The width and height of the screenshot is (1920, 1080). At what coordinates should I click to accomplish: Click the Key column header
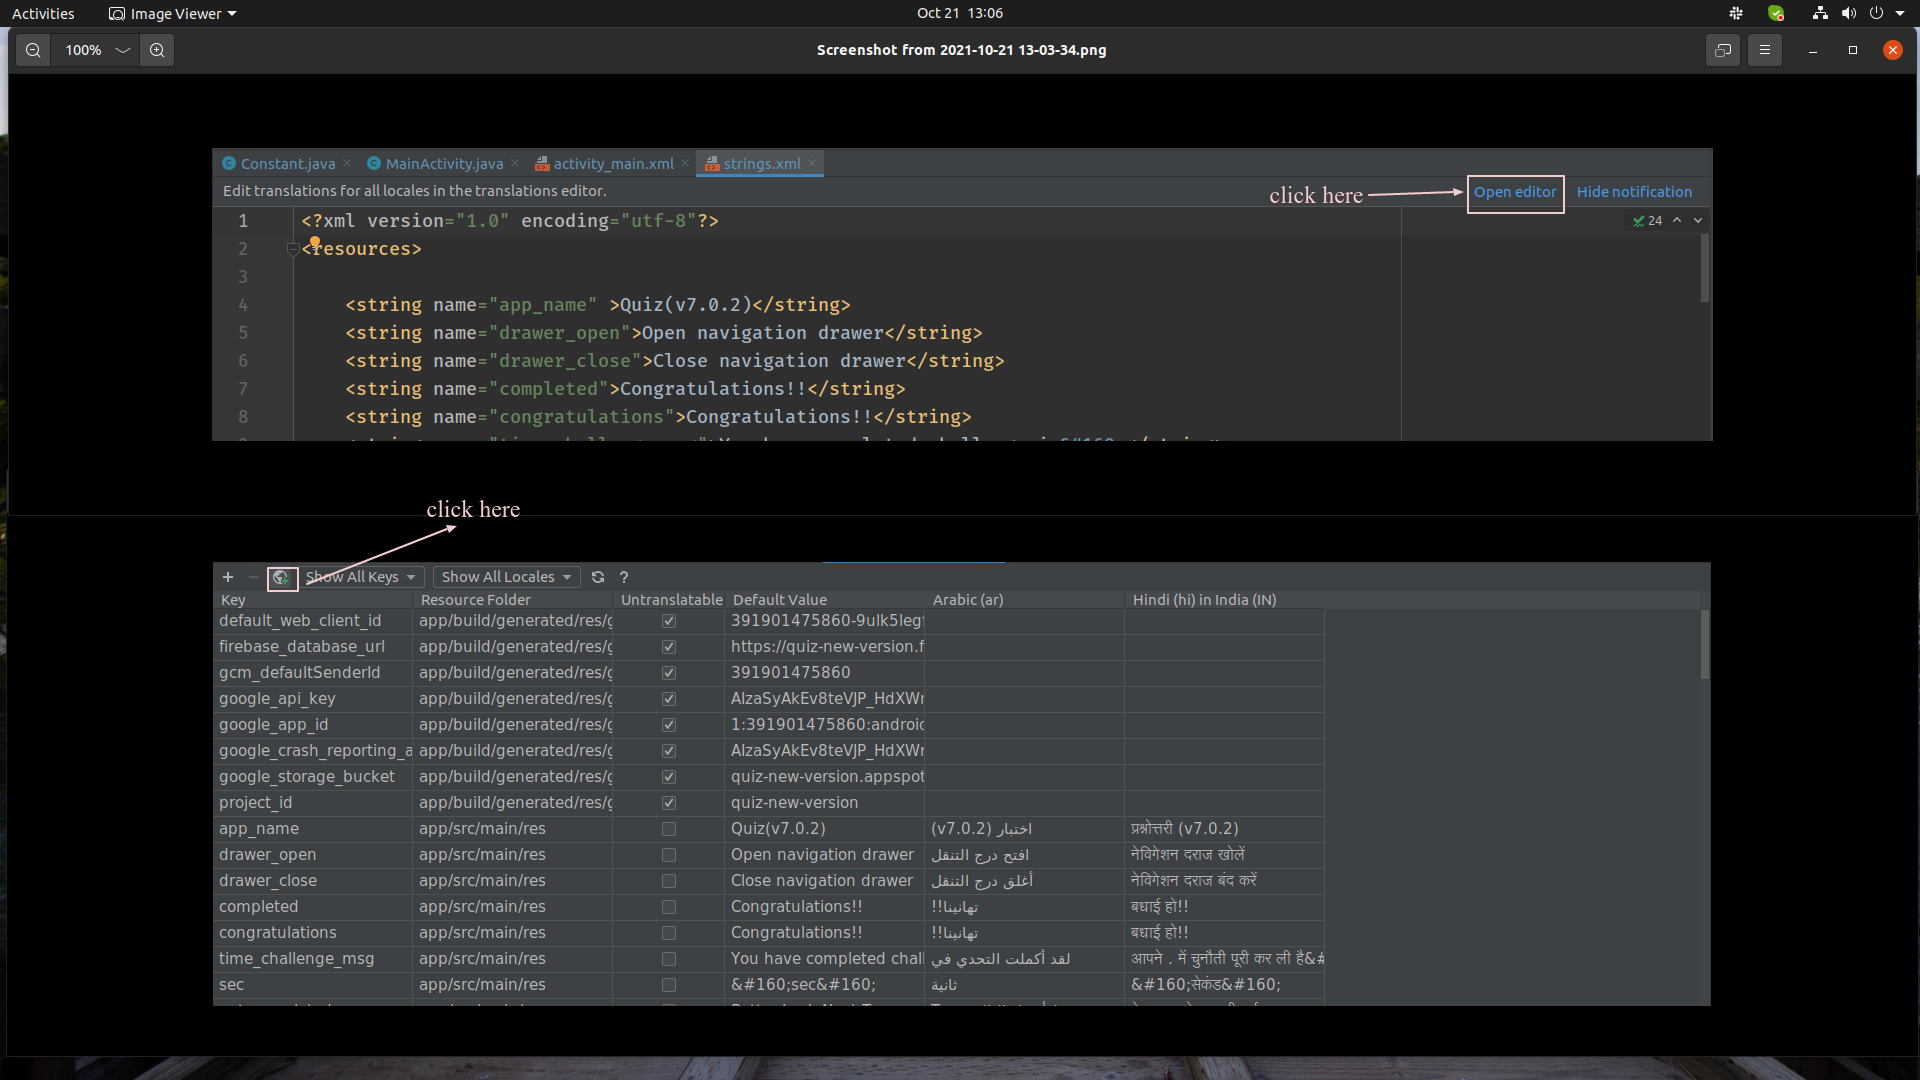pos(313,600)
